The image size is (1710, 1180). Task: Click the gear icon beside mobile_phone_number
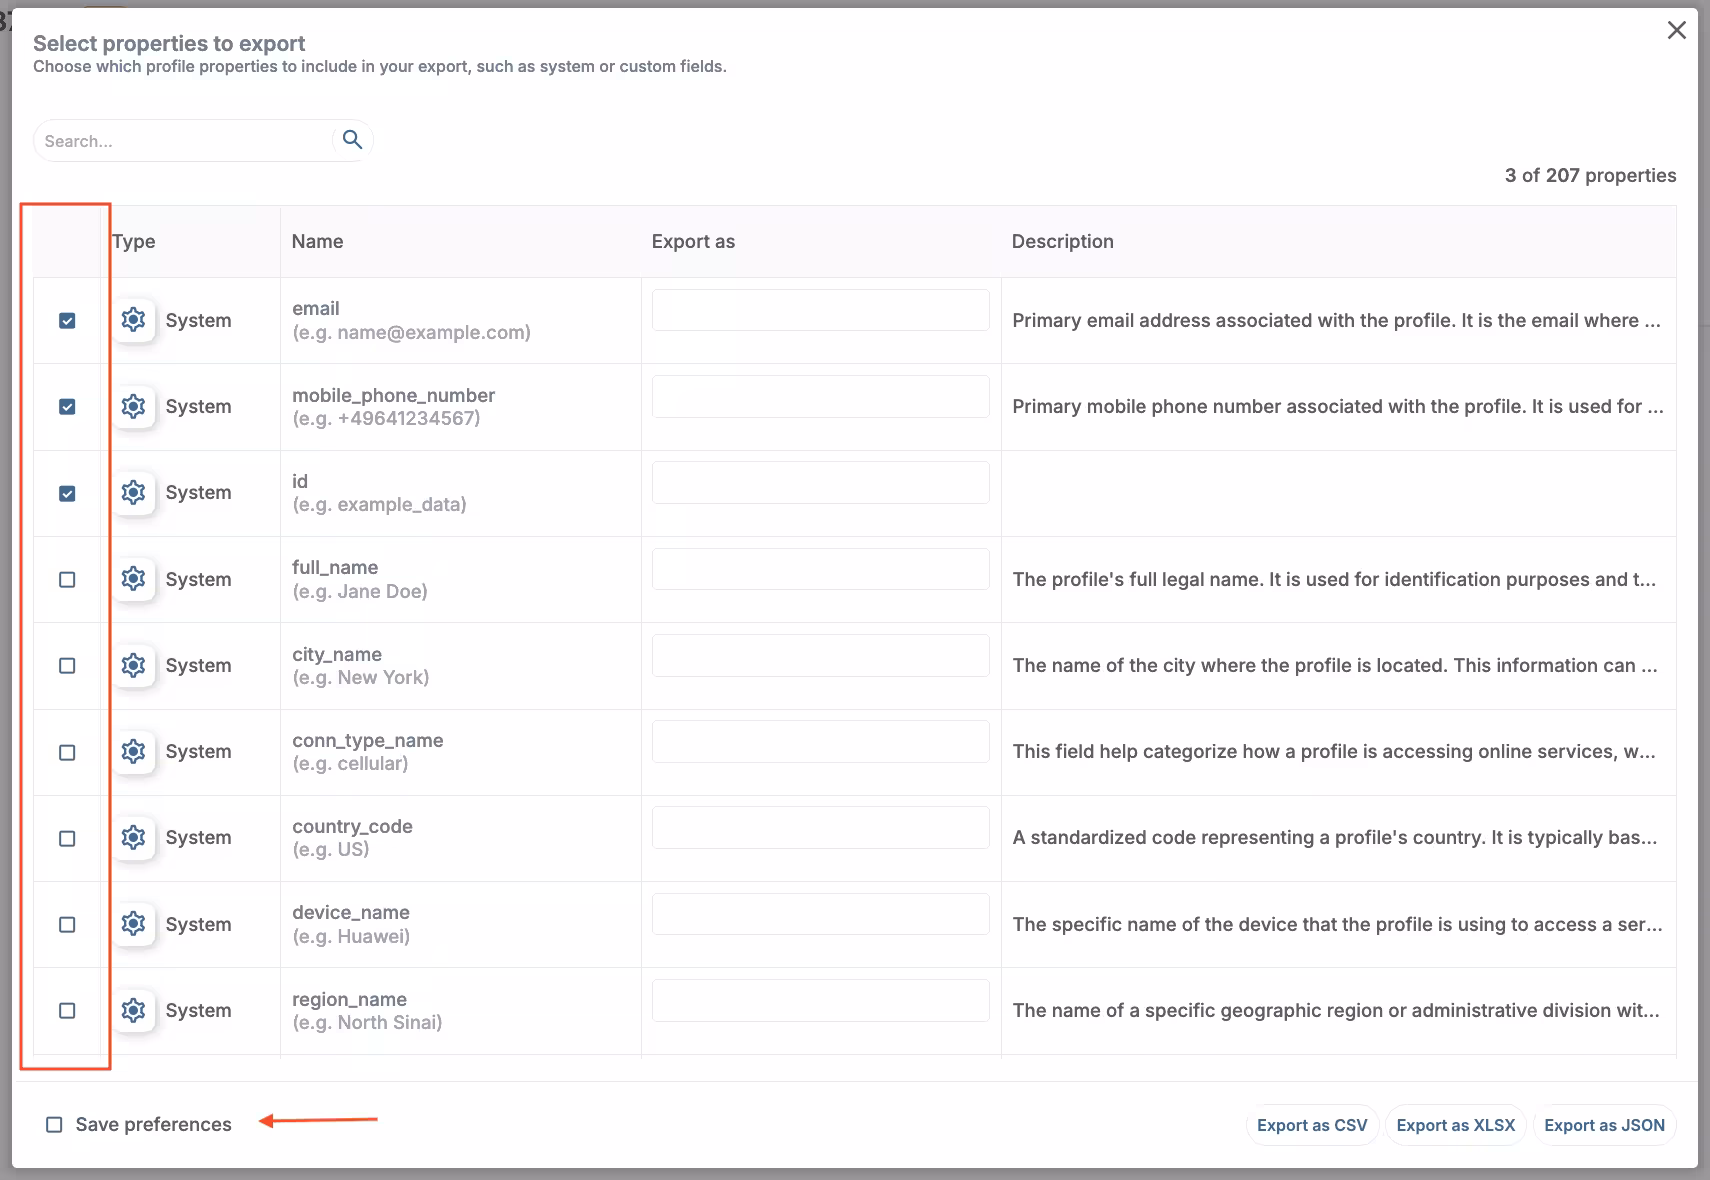(133, 407)
